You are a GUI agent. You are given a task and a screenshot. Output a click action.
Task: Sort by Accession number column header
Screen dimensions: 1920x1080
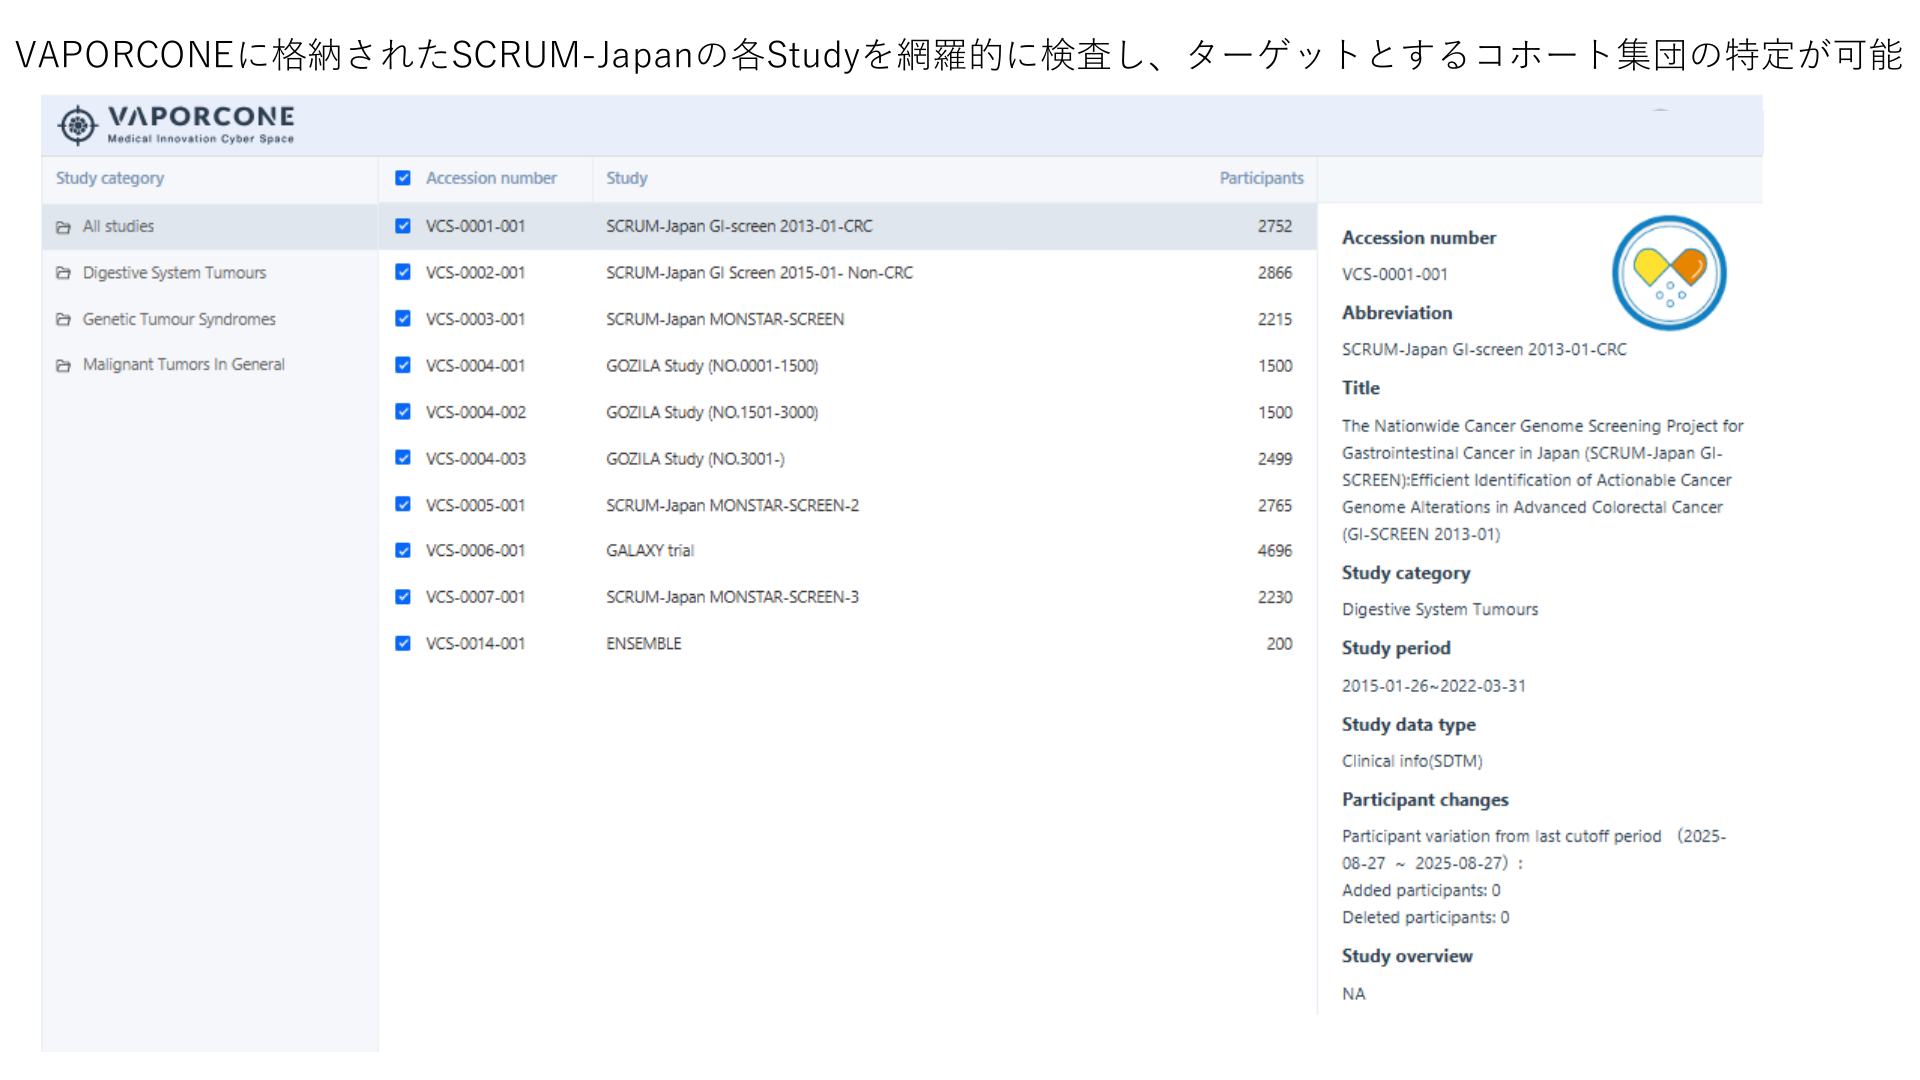point(491,178)
